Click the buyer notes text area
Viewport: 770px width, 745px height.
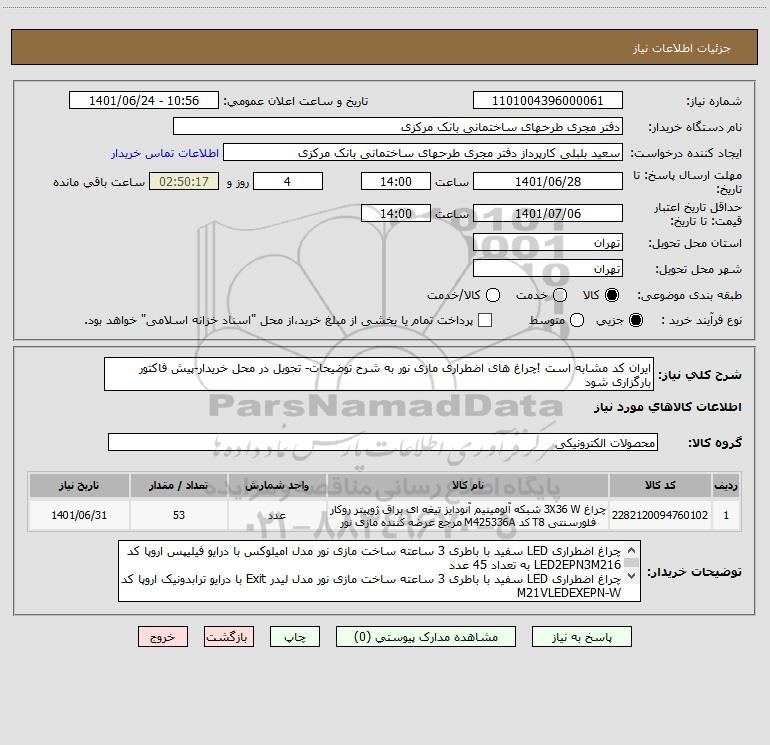[x=379, y=571]
